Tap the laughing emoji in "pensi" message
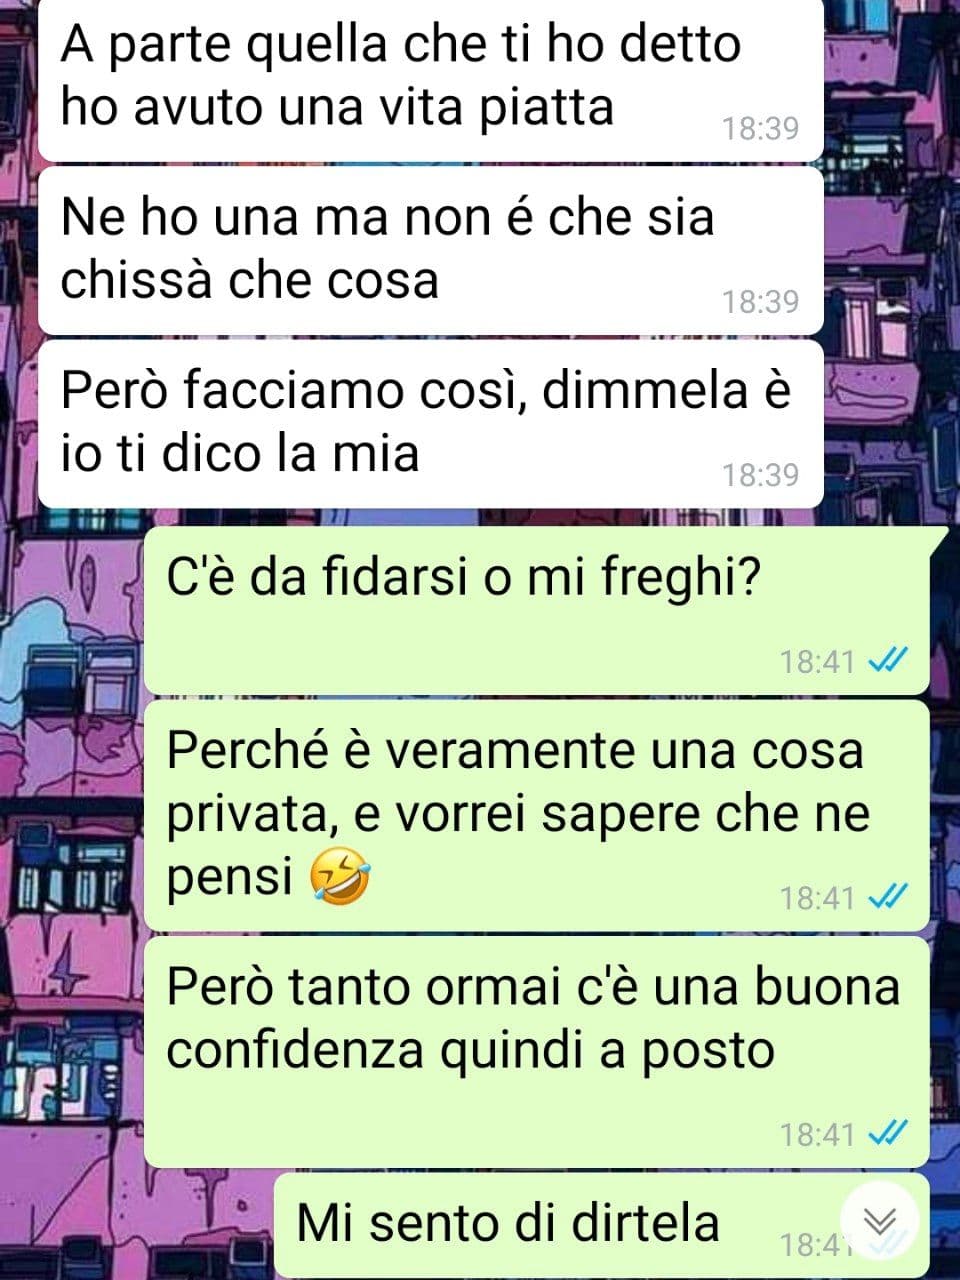960x1280 pixels. [x=340, y=877]
